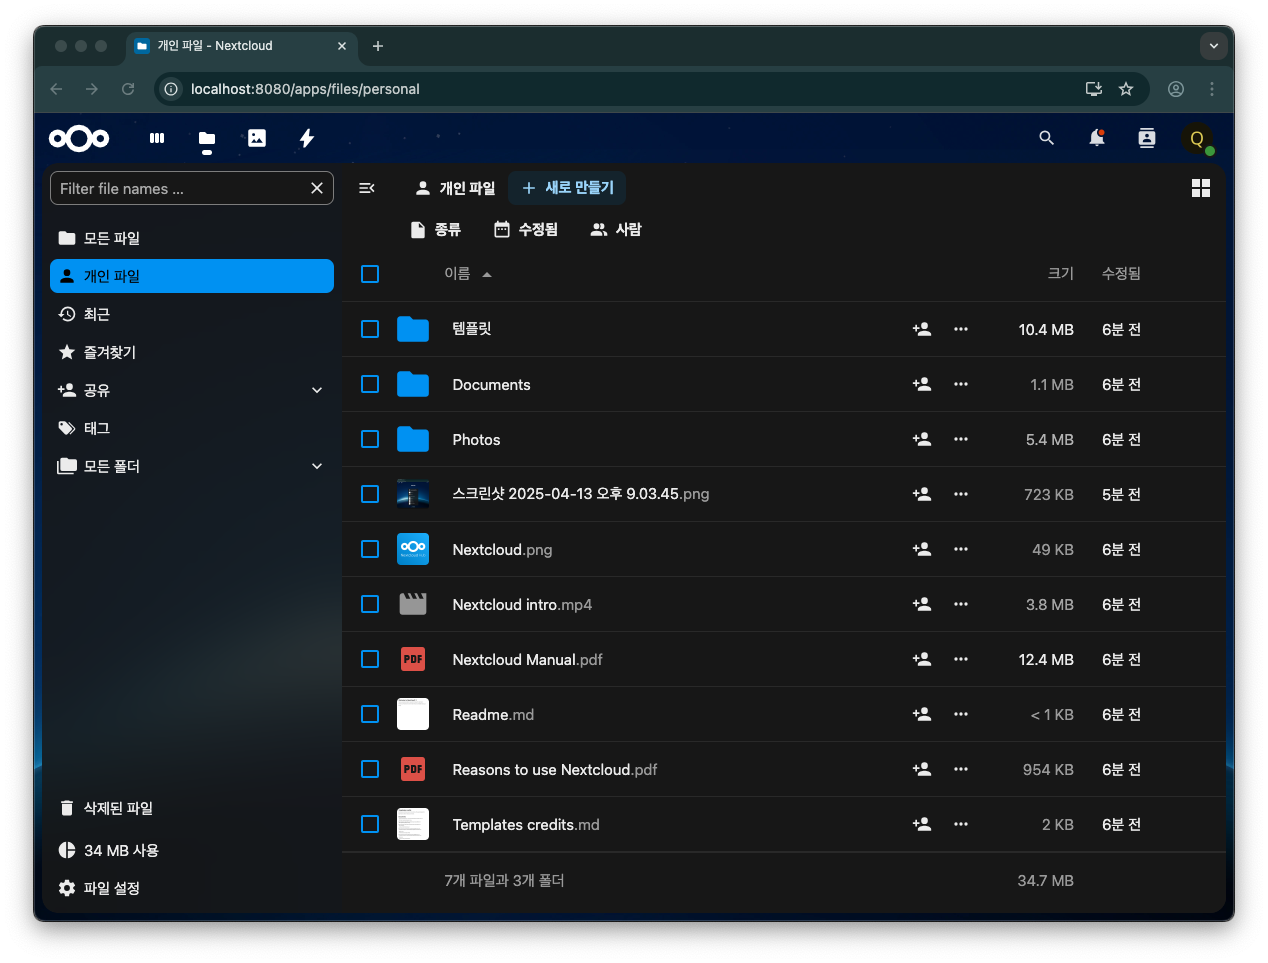Open the 종류 type filter dropdown

click(436, 230)
